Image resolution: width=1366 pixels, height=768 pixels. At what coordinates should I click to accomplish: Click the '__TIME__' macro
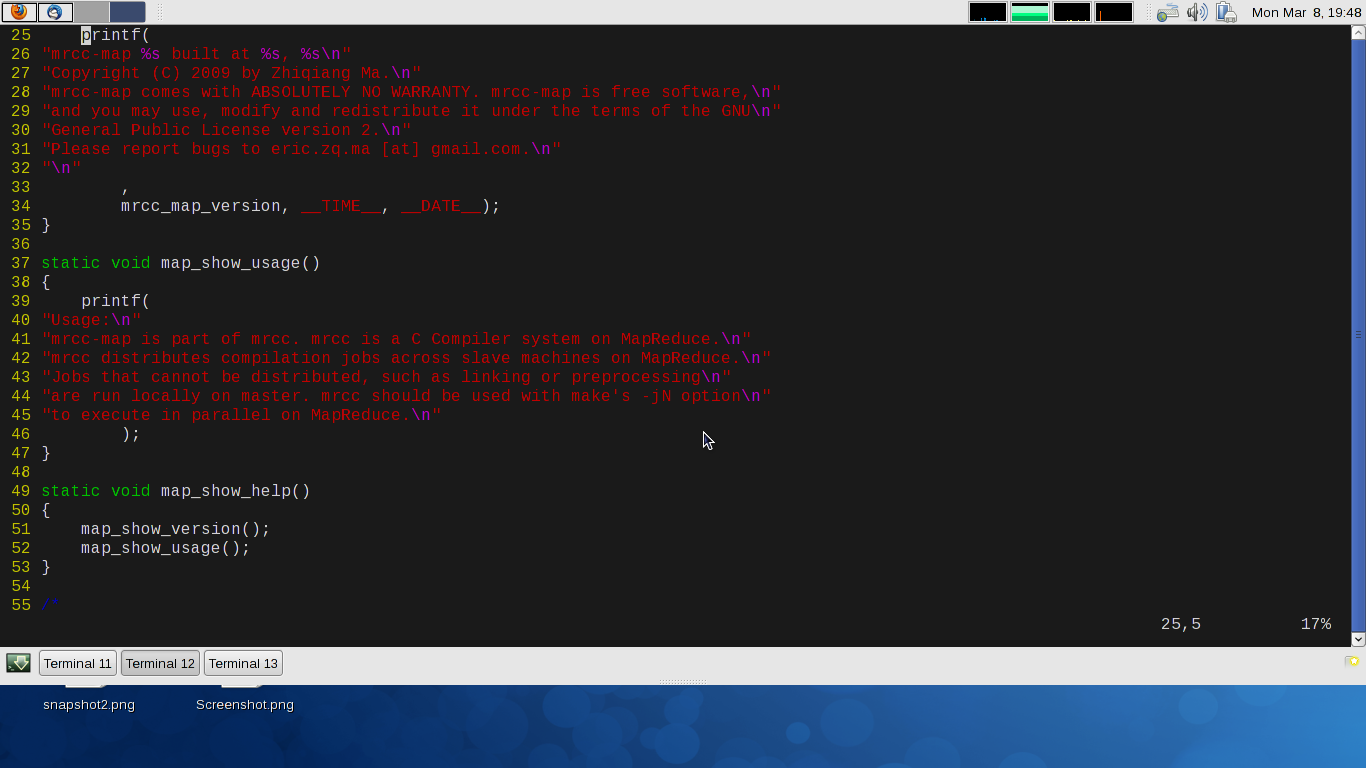[341, 206]
